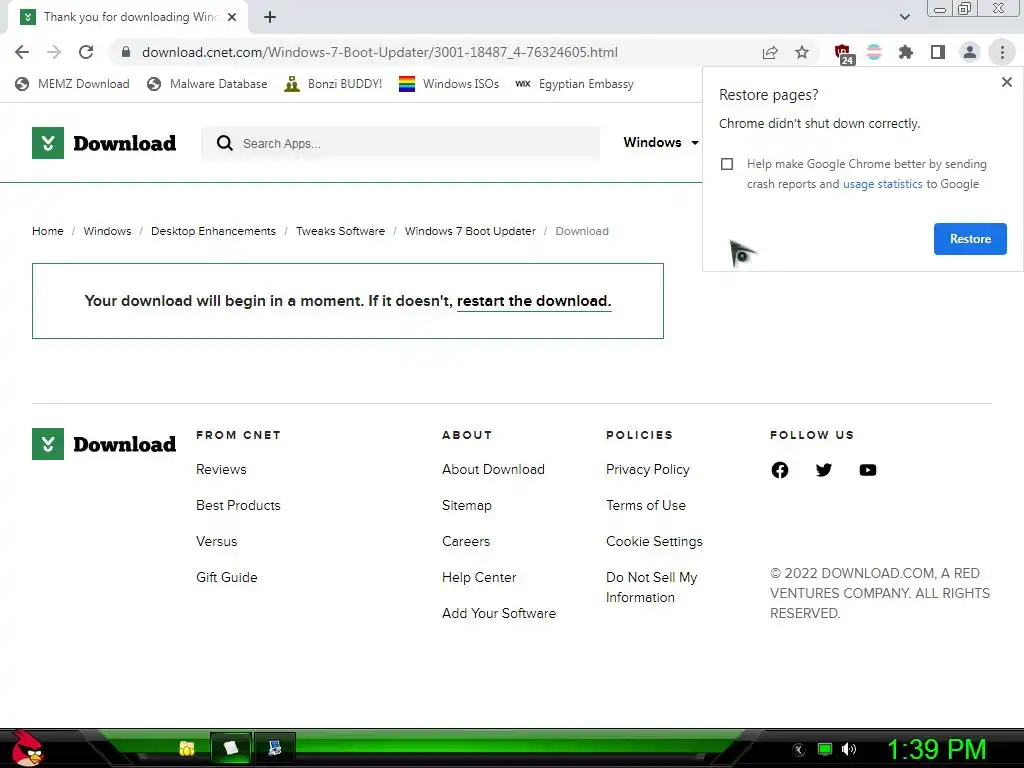Click the 1:39 PM taskbar clock
The height and width of the screenshot is (768, 1024).
point(936,750)
